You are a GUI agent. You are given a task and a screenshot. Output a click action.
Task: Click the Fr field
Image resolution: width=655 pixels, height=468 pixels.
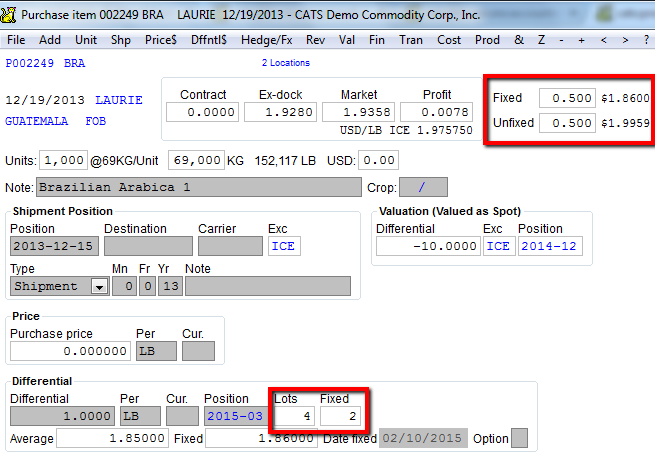click(147, 286)
